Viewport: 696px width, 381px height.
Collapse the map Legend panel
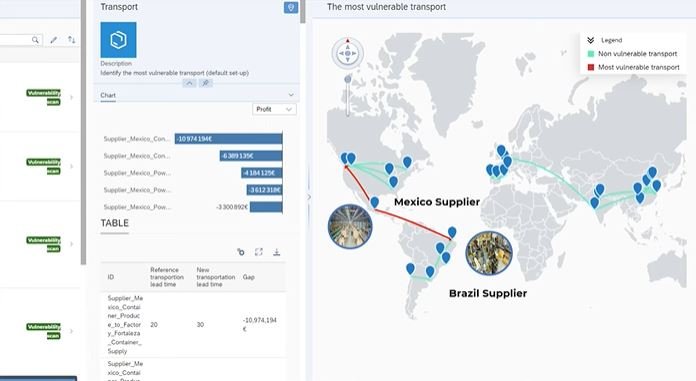tap(590, 40)
